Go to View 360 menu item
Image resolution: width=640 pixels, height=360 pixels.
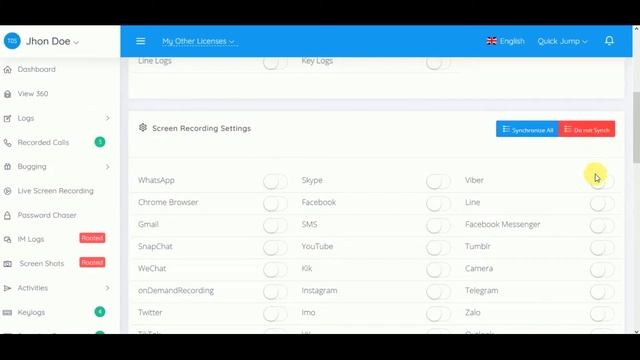coord(33,94)
